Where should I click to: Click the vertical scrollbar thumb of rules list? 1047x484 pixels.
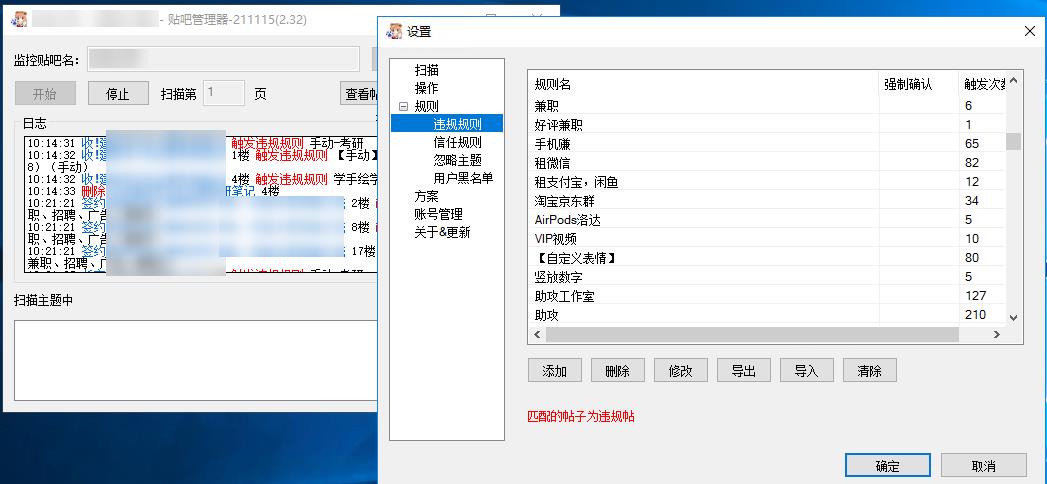1014,142
